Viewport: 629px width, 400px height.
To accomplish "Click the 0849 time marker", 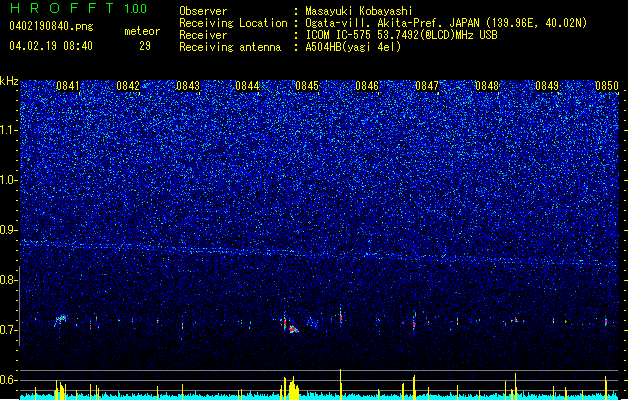I will (x=547, y=85).
